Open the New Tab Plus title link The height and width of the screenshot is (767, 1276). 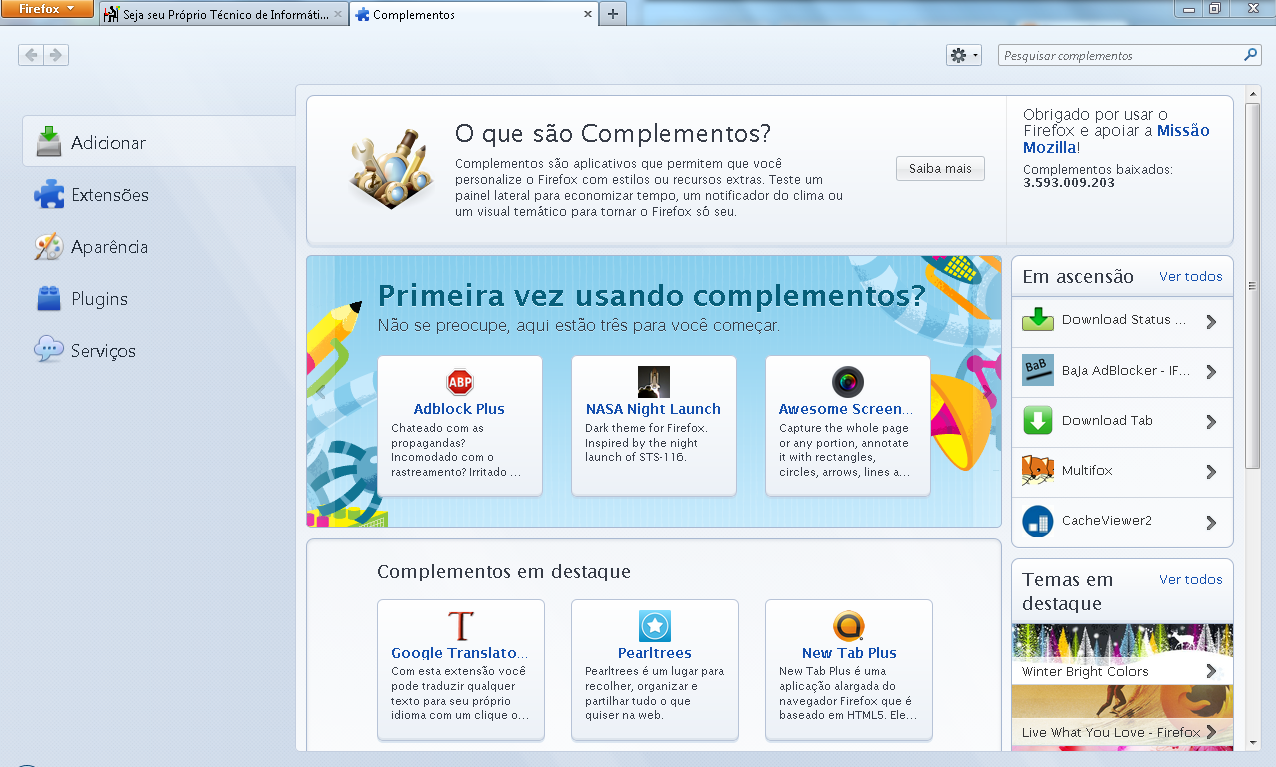(x=849, y=652)
